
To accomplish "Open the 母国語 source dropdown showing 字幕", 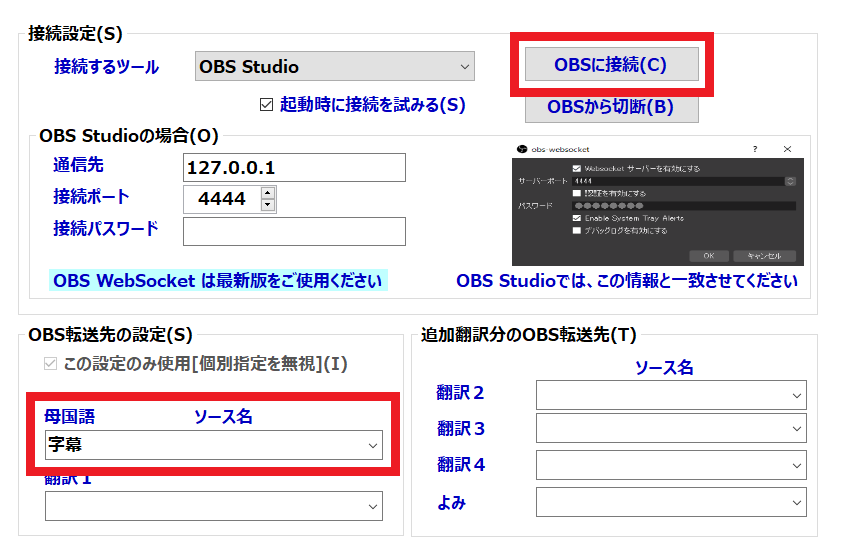I will click(214, 445).
